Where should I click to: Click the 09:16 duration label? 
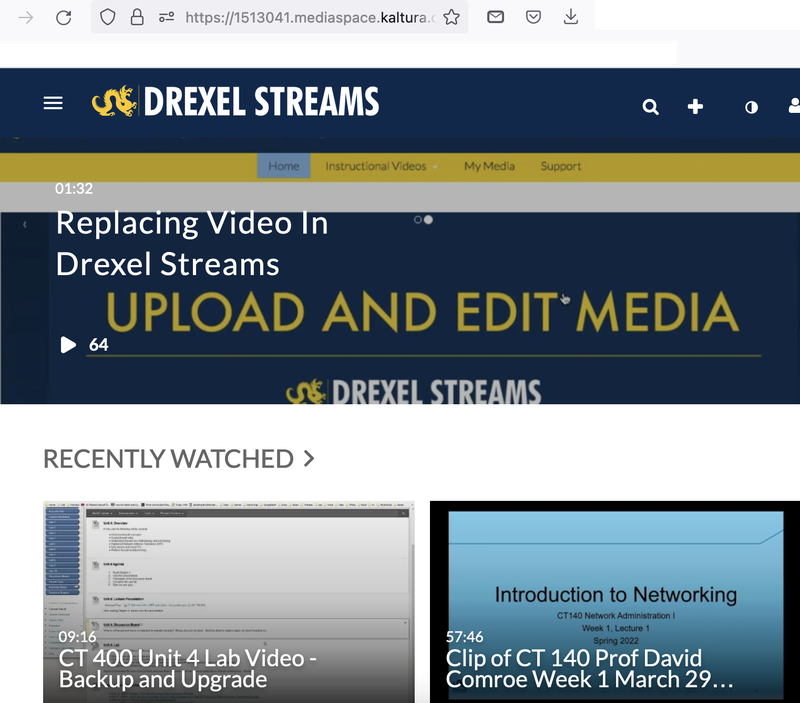[x=78, y=637]
